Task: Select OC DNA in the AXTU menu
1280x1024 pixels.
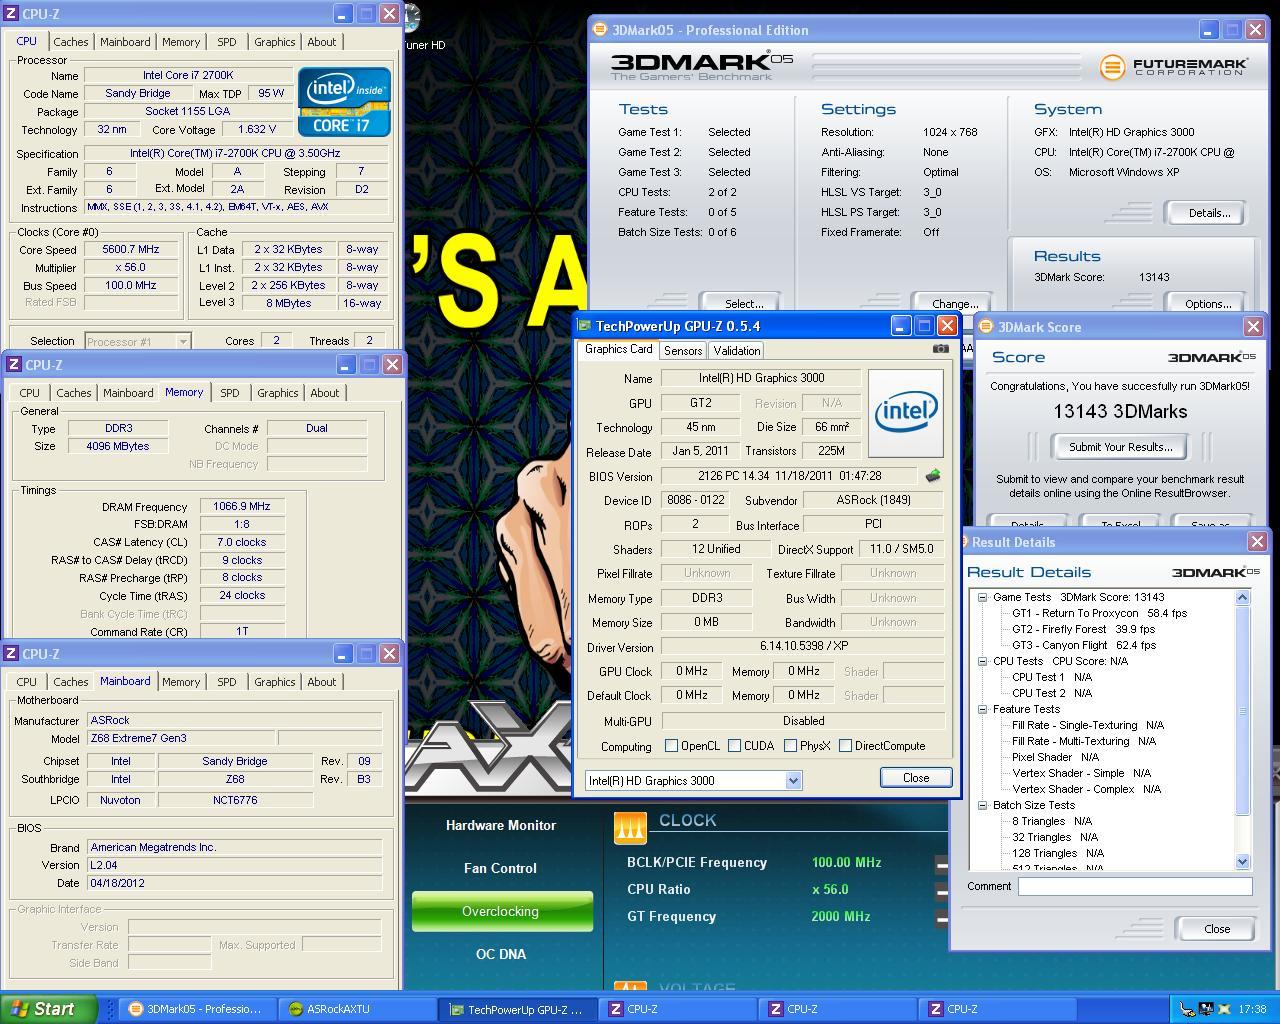Action: click(x=501, y=955)
